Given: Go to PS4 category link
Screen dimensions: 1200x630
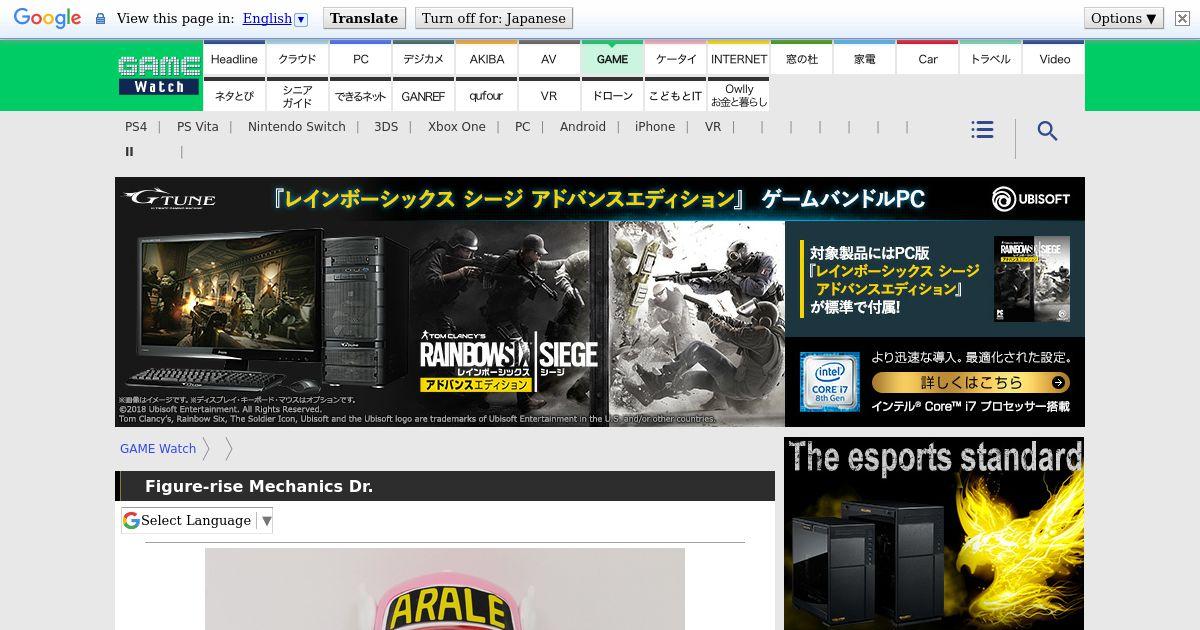Looking at the screenshot, I should pyautogui.click(x=136, y=127).
